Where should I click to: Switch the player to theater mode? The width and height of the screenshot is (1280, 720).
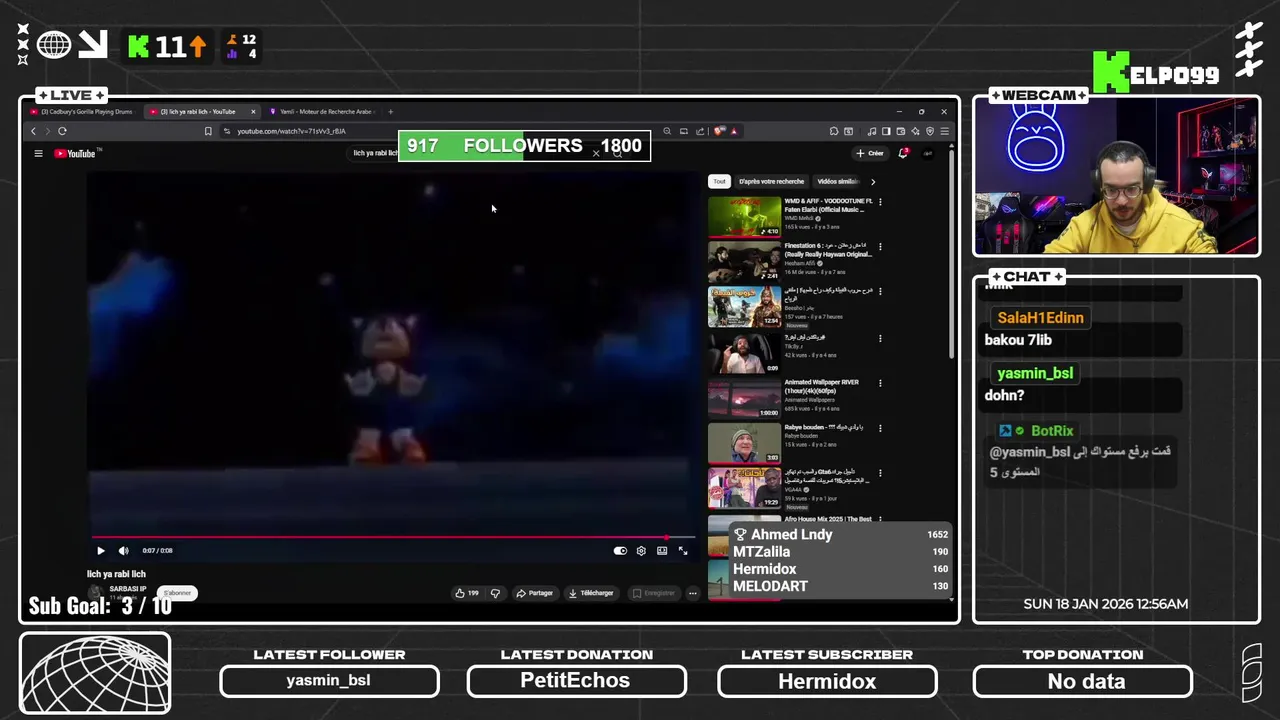662,551
